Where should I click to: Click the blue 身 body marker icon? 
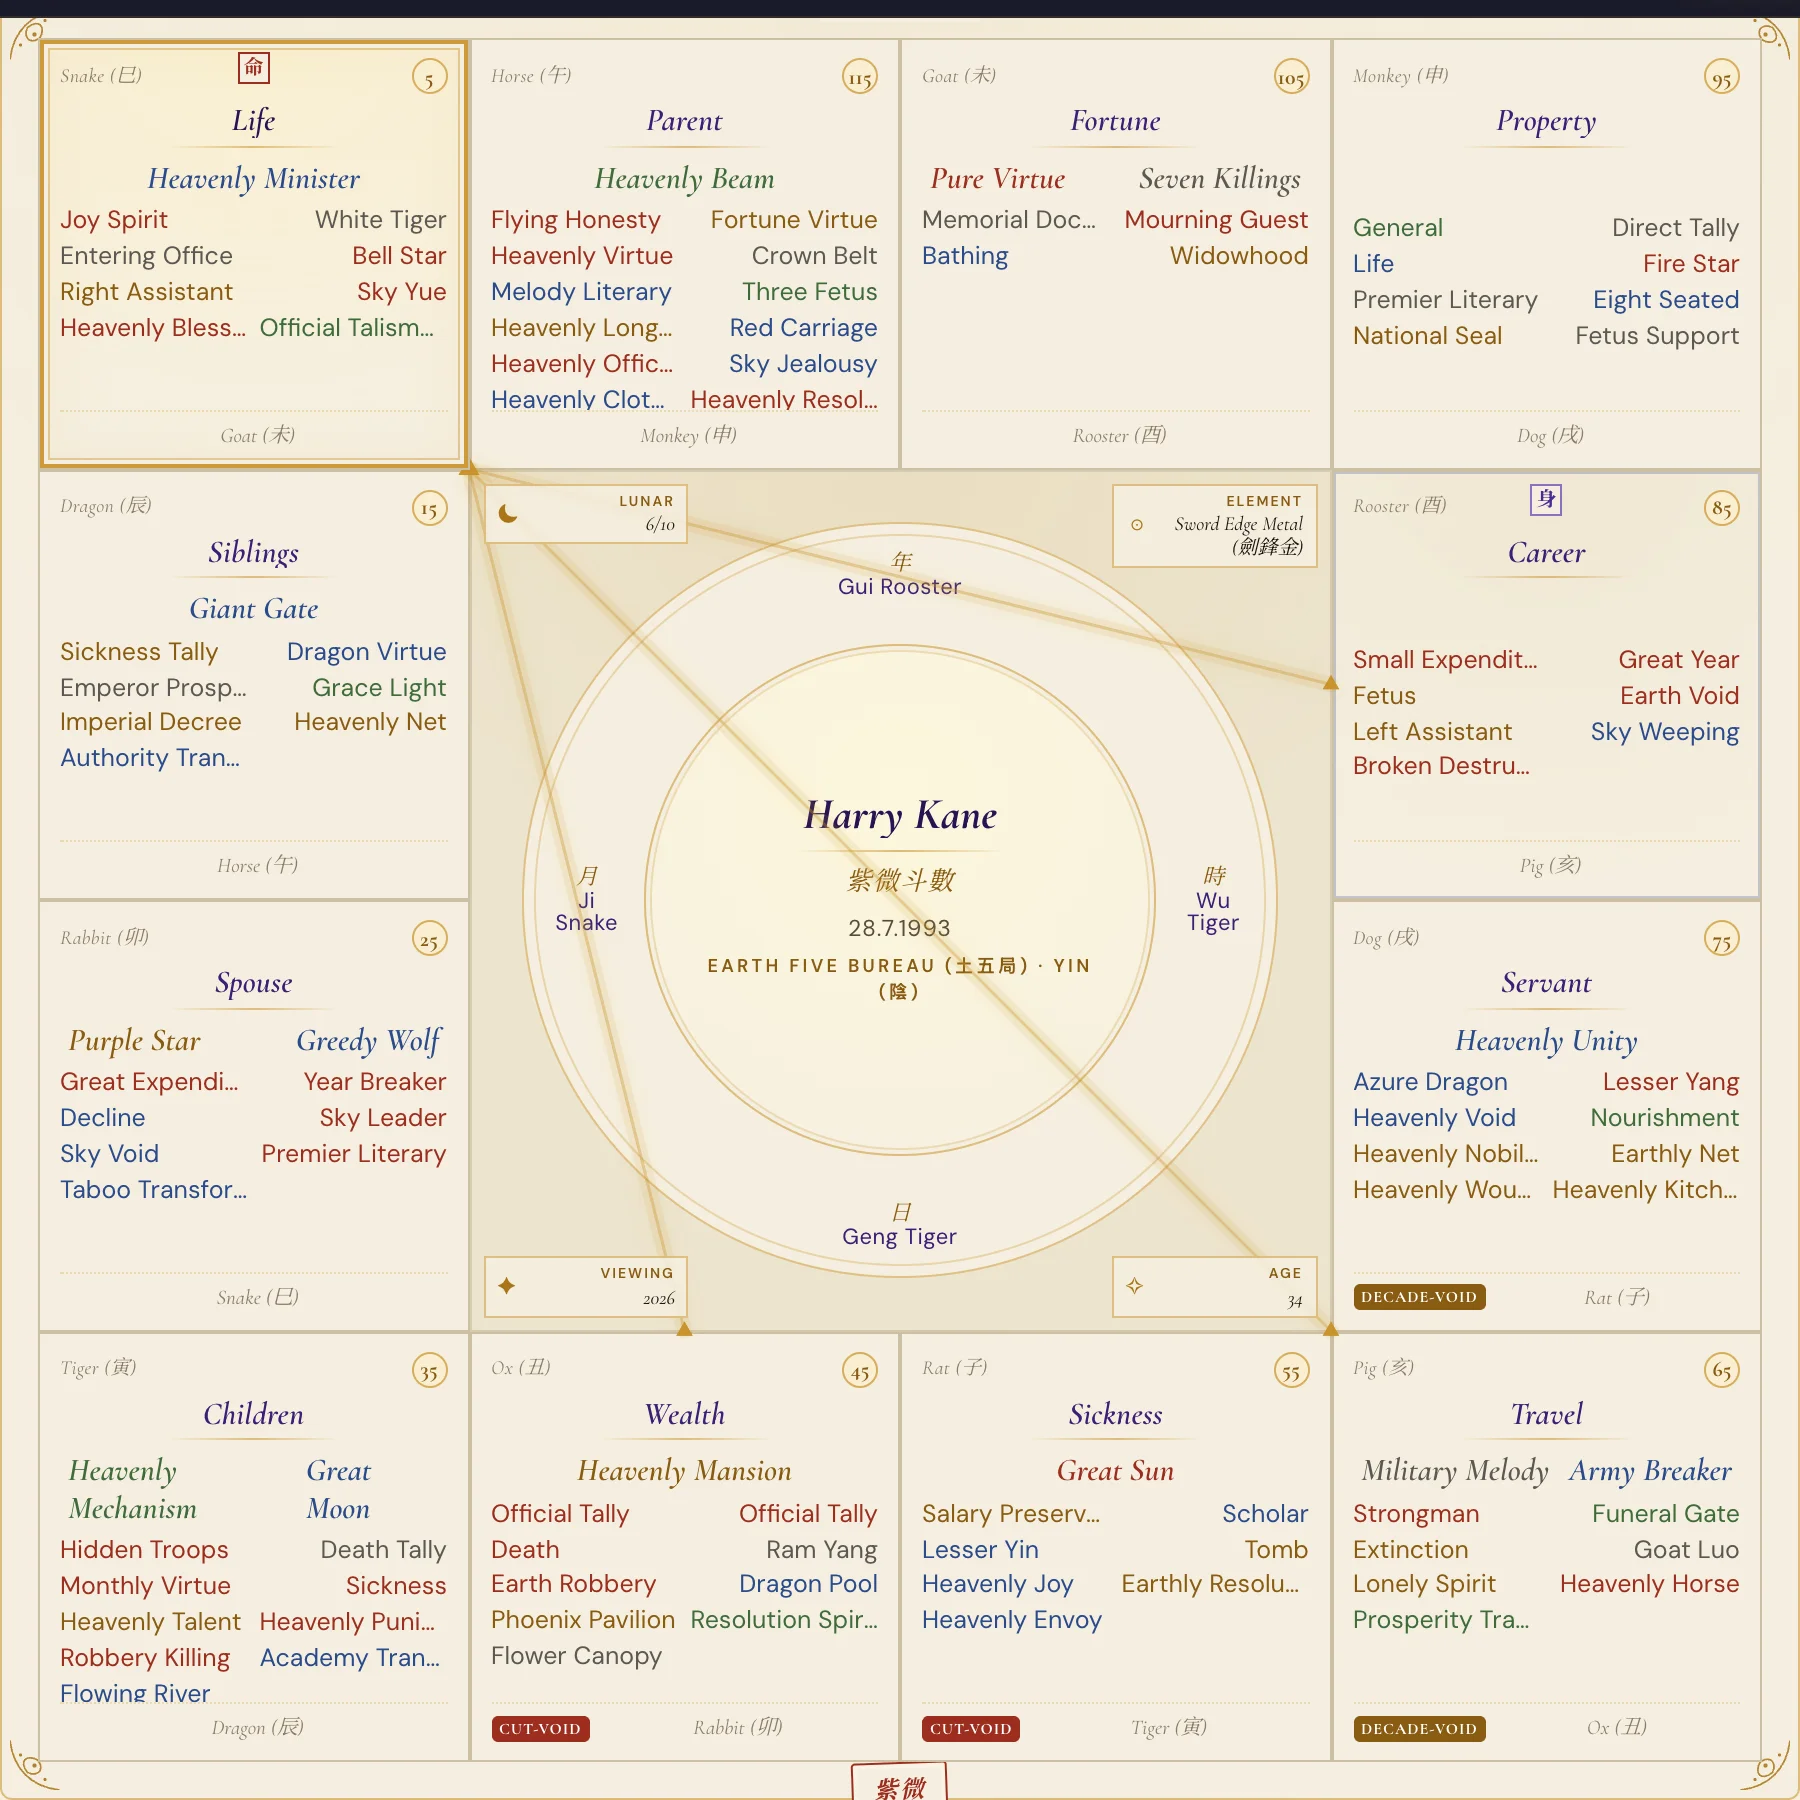tap(1546, 499)
